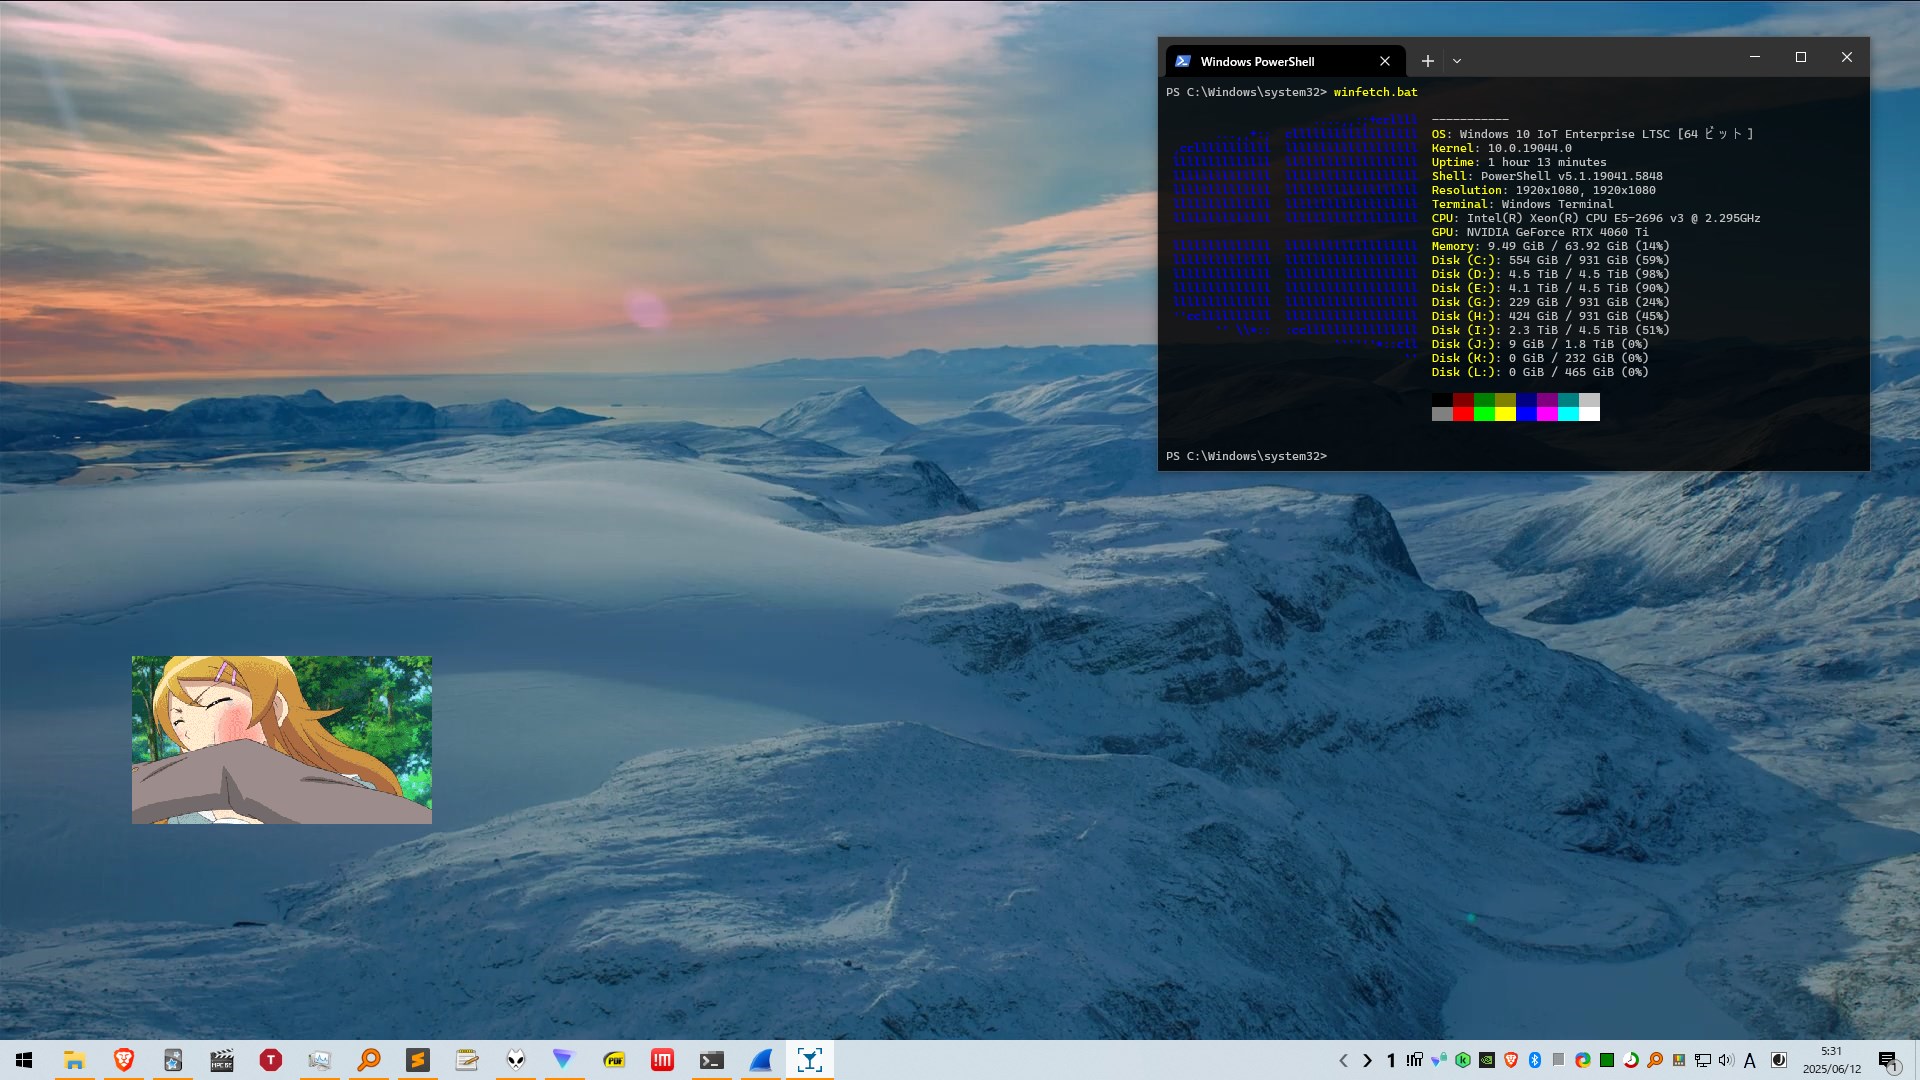
Task: Click the 'winfetch.bat' command text
Action: 1375,92
